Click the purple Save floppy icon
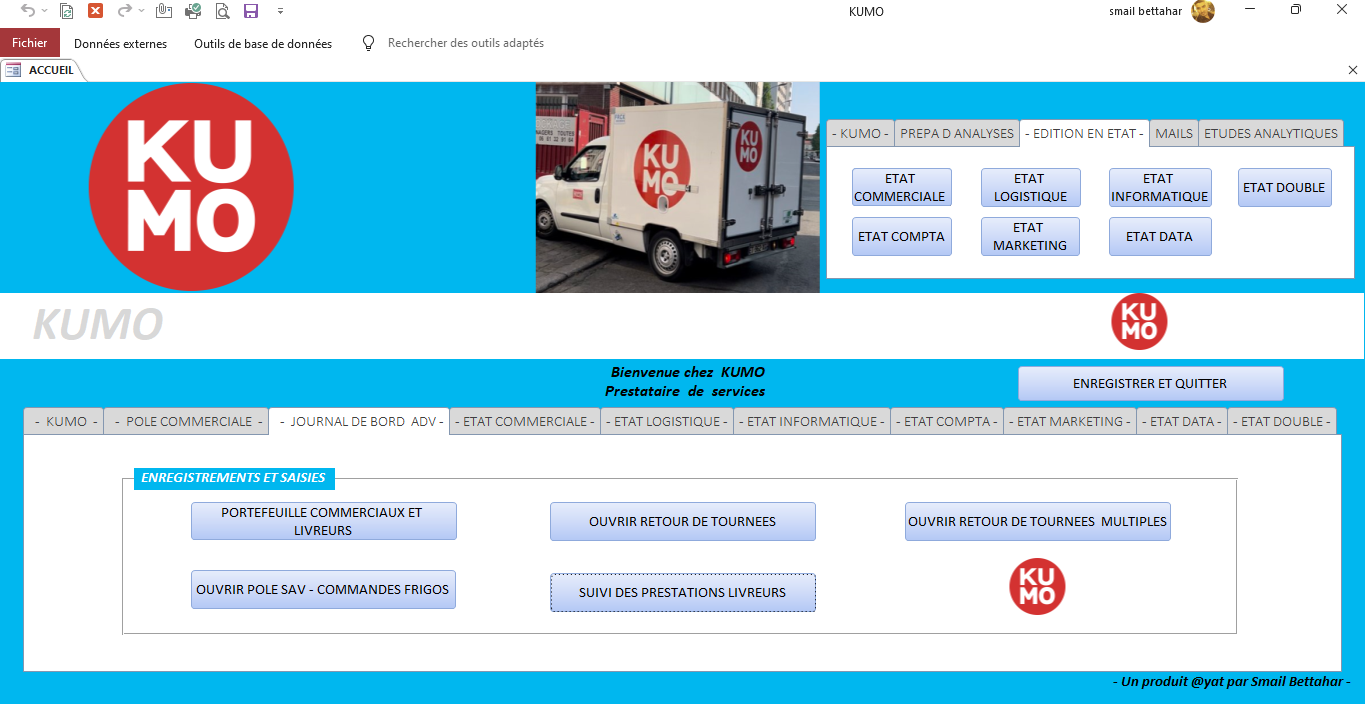Image resolution: width=1365 pixels, height=704 pixels. click(x=251, y=11)
